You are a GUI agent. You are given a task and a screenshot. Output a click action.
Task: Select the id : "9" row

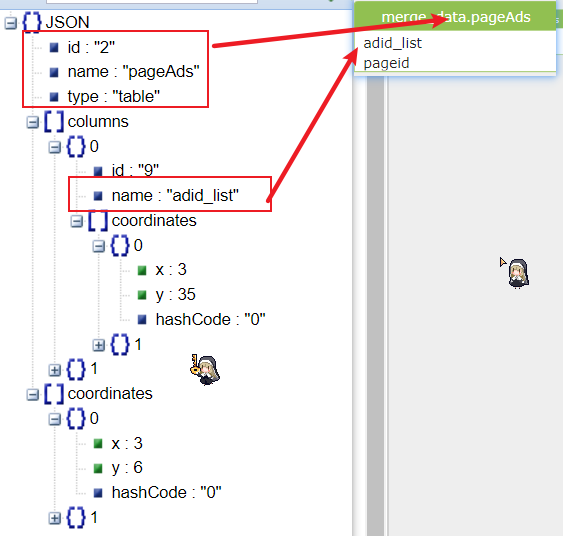click(x=135, y=171)
